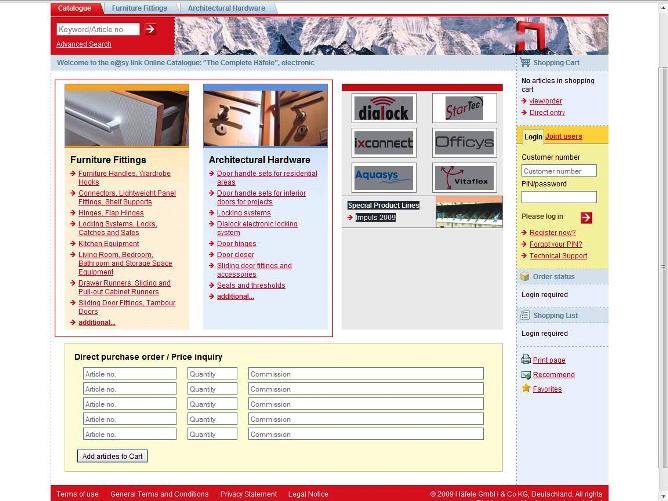This screenshot has height=501, width=668.
Task: Open the ixconnect brand logo
Action: coord(384,143)
